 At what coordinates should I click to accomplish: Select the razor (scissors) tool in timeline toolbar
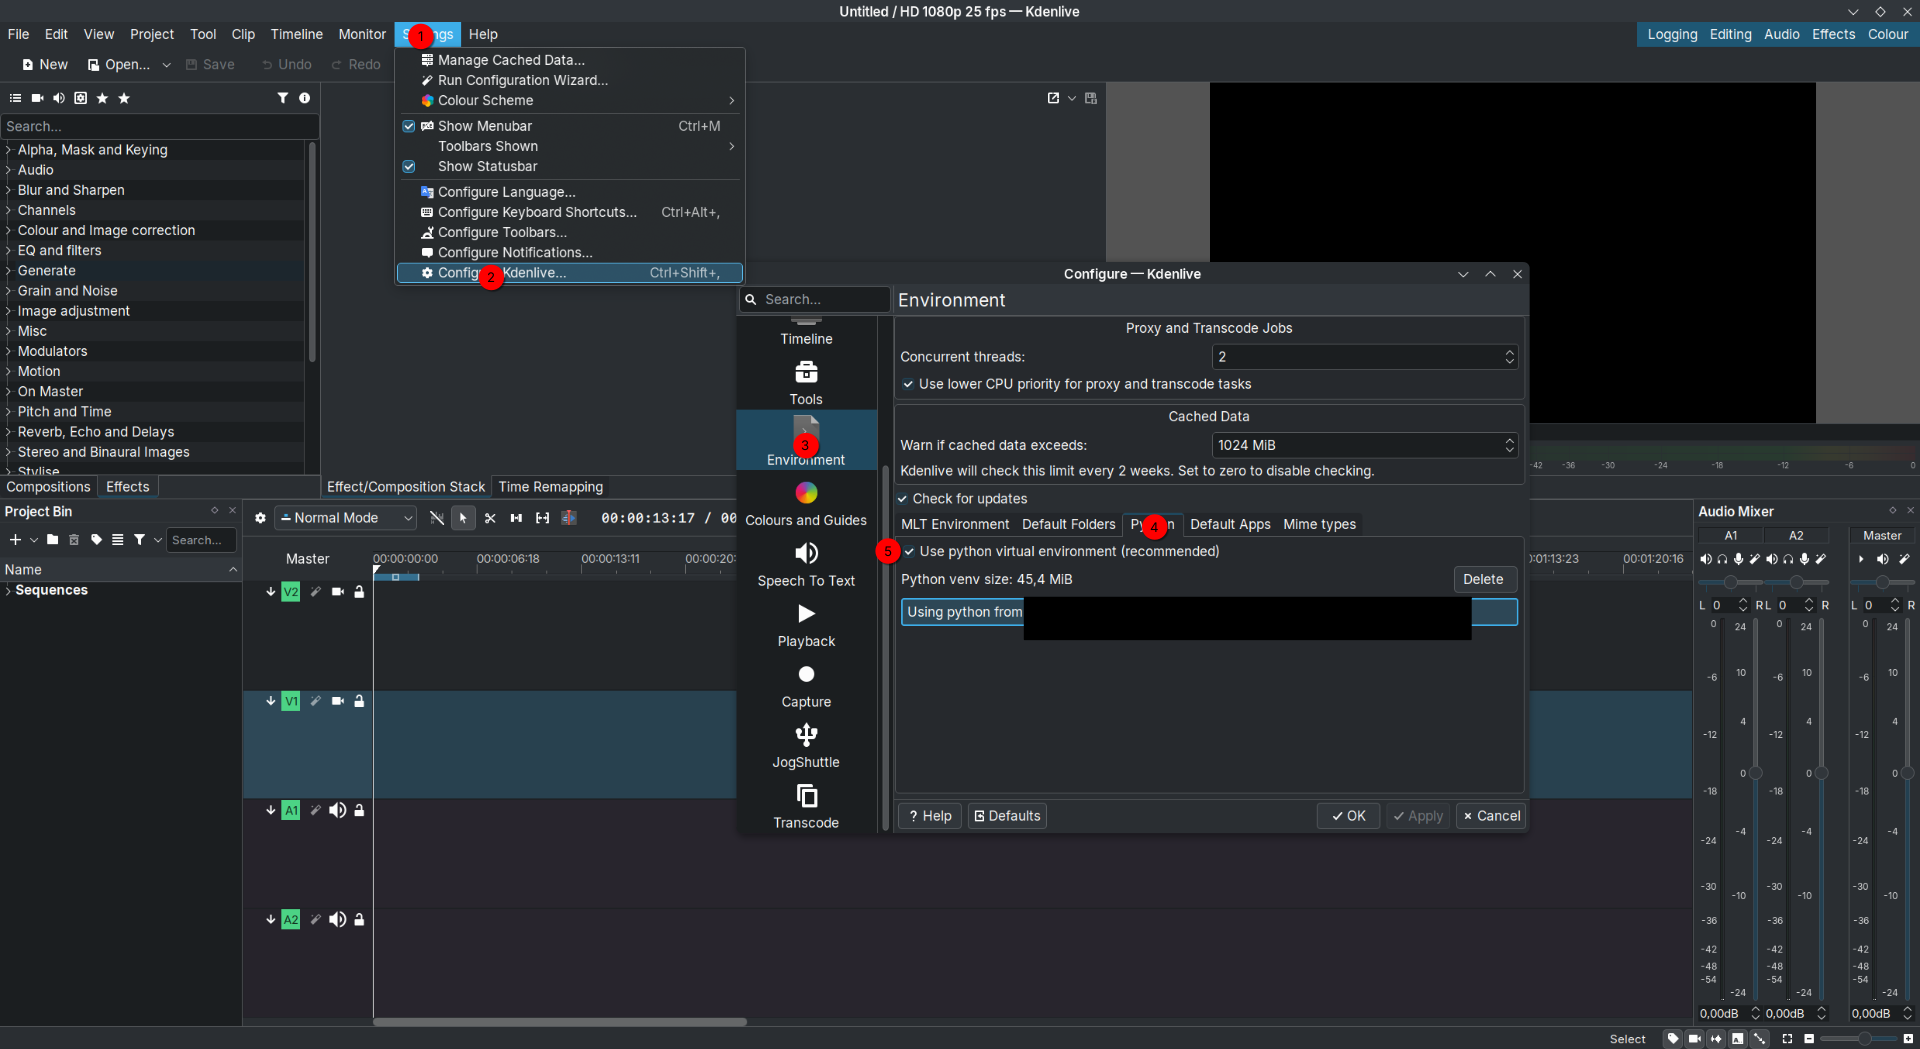coord(490,518)
